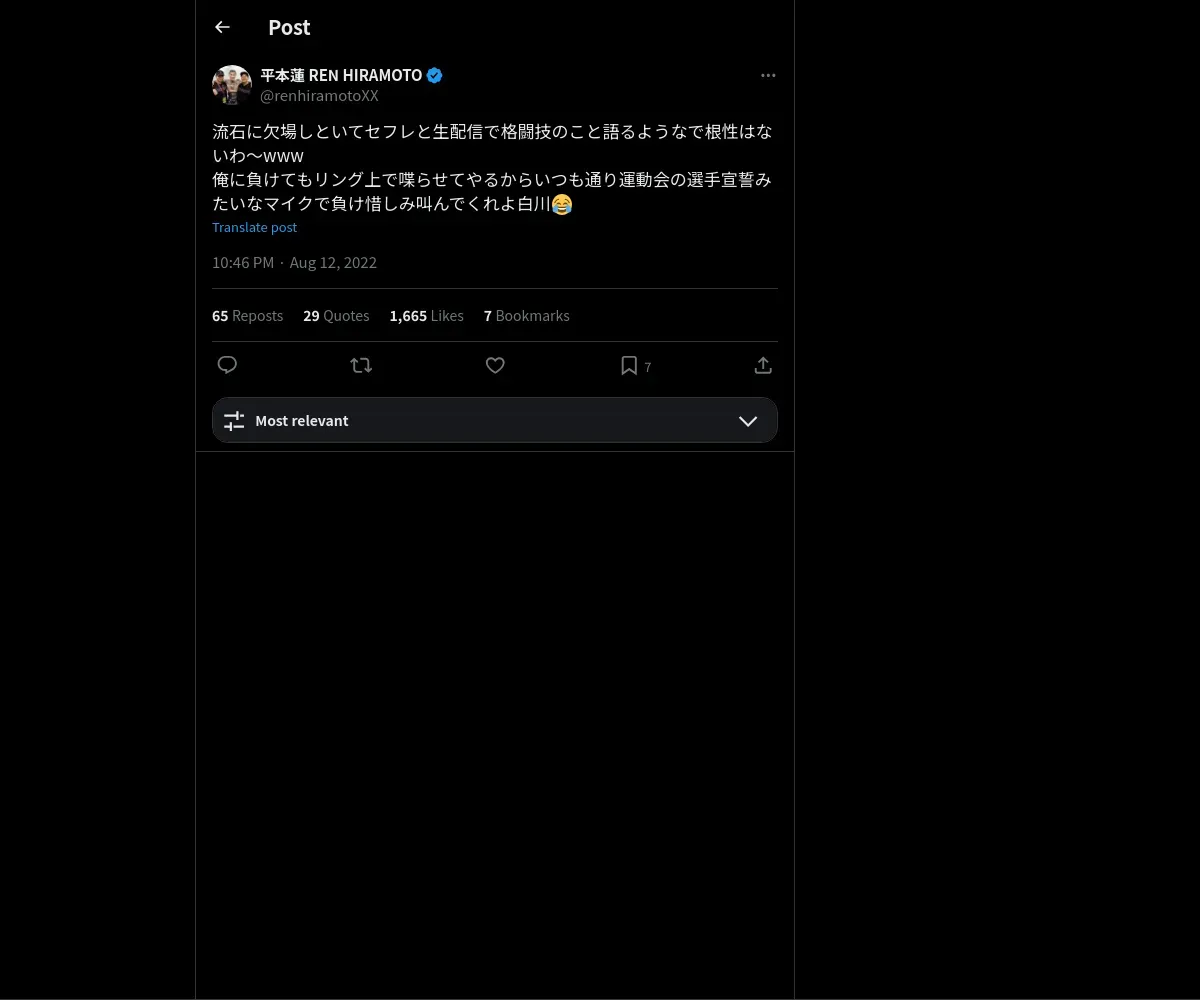Screen dimensions: 1200x1000
Task: Open Ren Hiramoto's profile picture
Action: pos(232,85)
